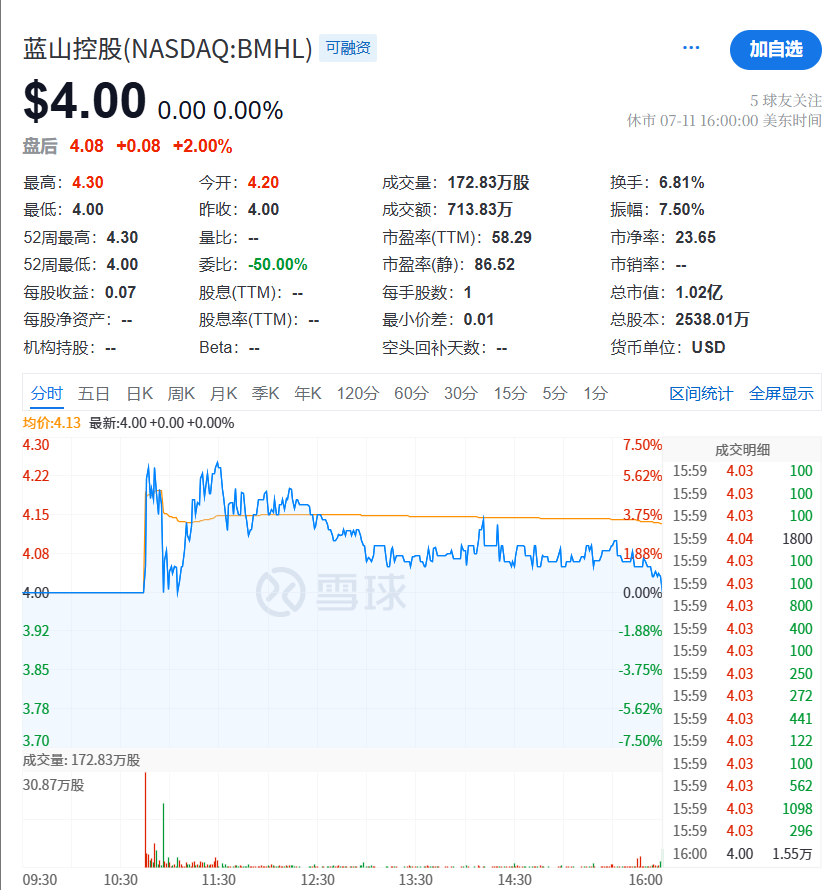Click the 4.22 left axis price label

pyautogui.click(x=36, y=476)
